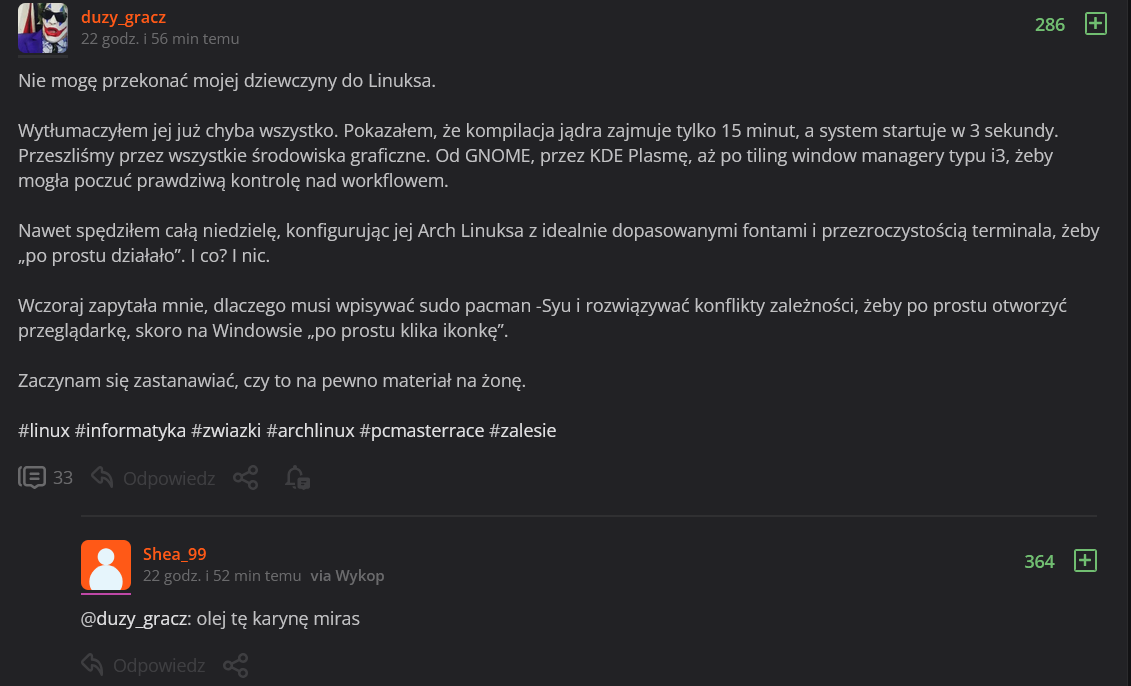
Task: Share Shea_99's comment using the share icon
Action: [x=235, y=665]
